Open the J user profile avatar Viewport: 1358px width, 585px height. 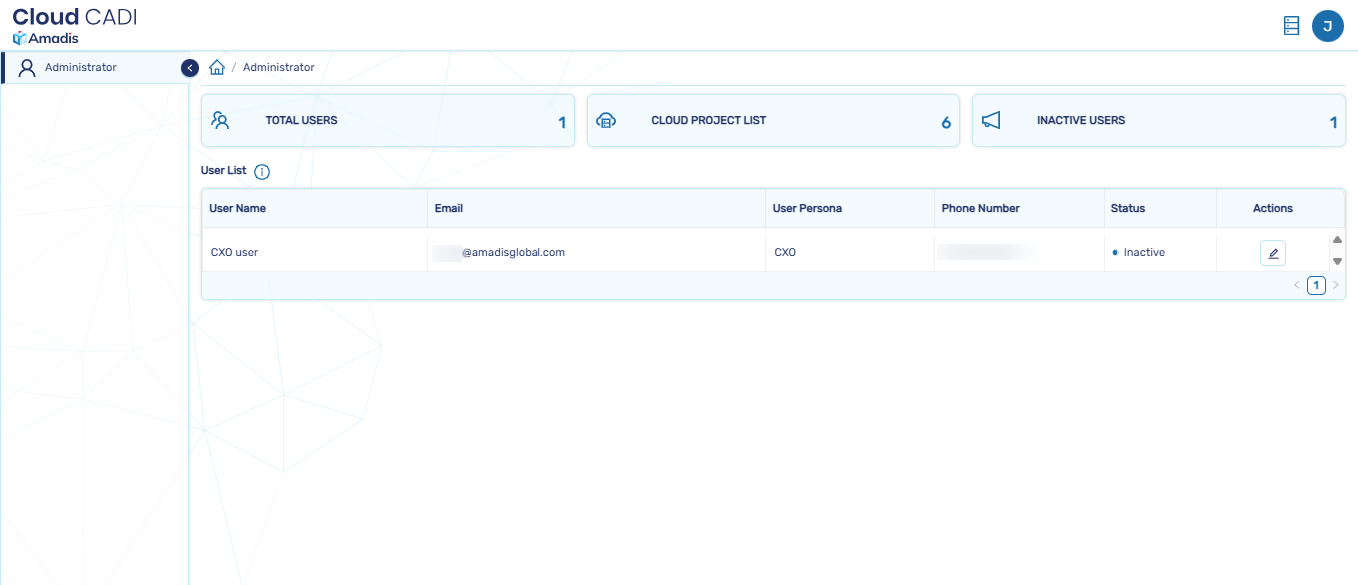1327,26
